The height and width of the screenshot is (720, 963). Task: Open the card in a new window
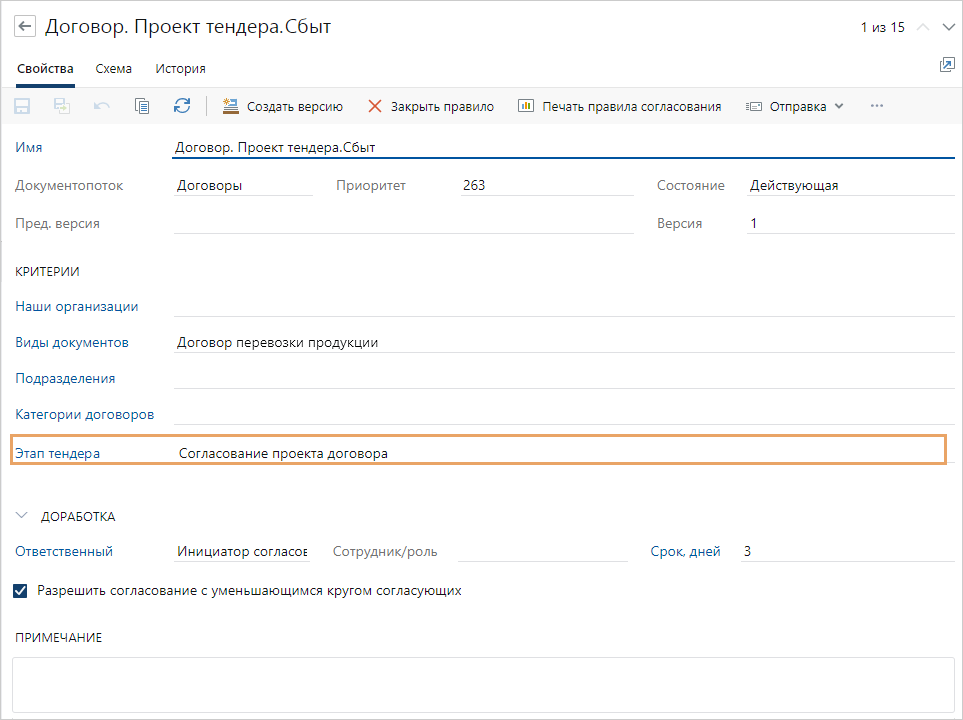point(946,65)
